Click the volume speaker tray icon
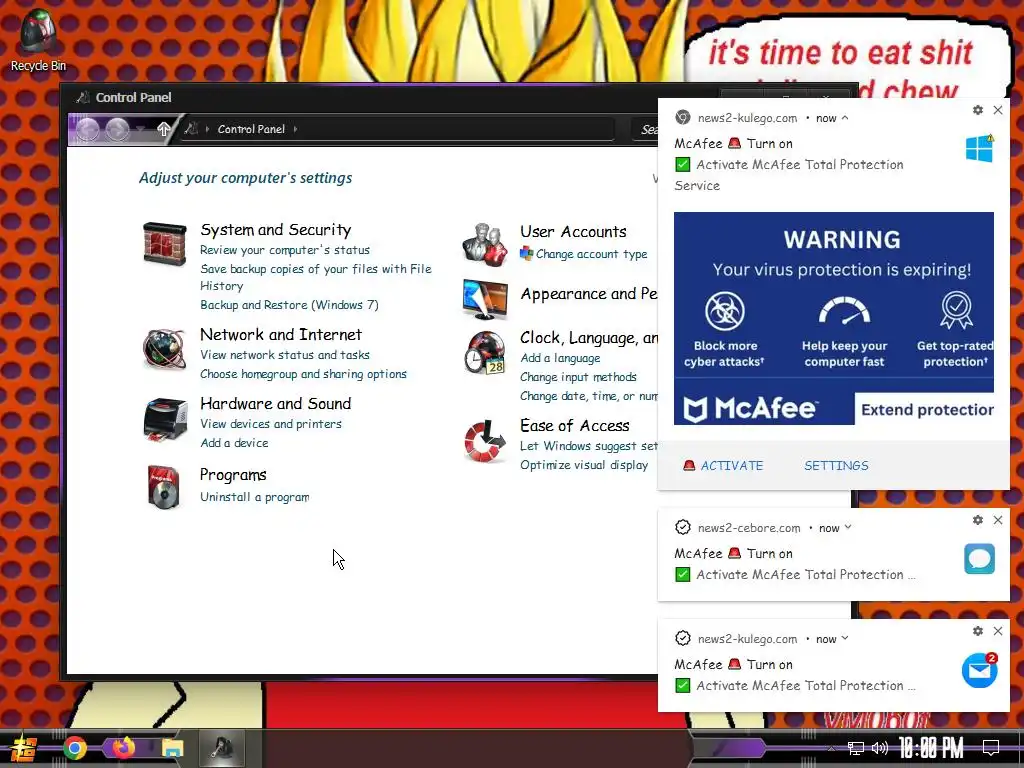 [880, 748]
